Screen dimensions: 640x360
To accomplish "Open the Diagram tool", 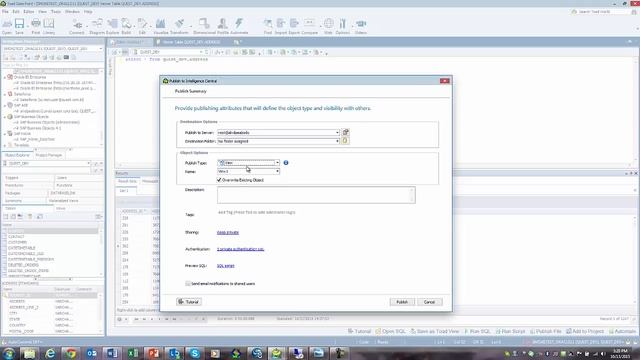I will (x=97, y=27).
